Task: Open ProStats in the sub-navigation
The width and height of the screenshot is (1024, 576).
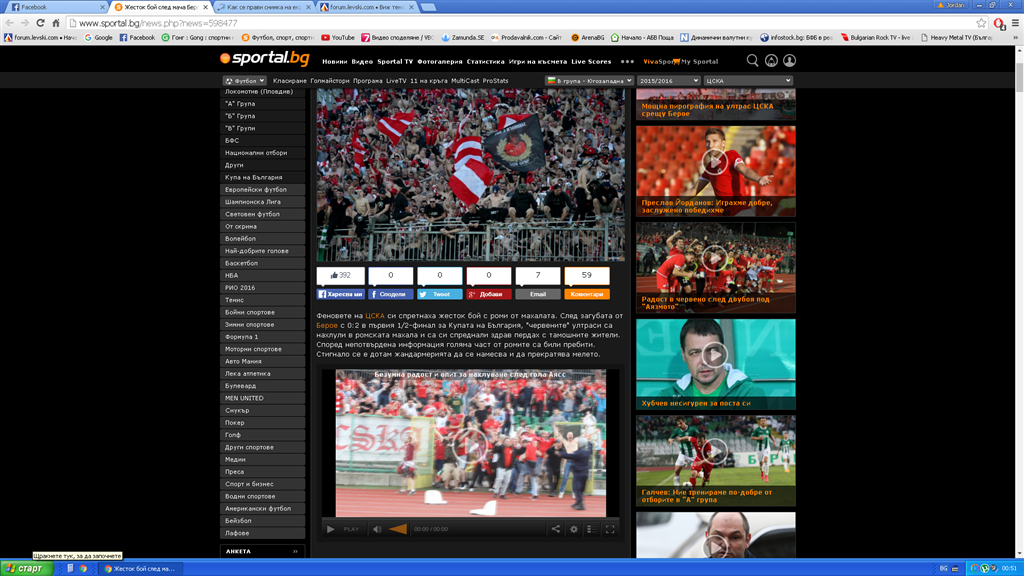Action: tap(495, 81)
